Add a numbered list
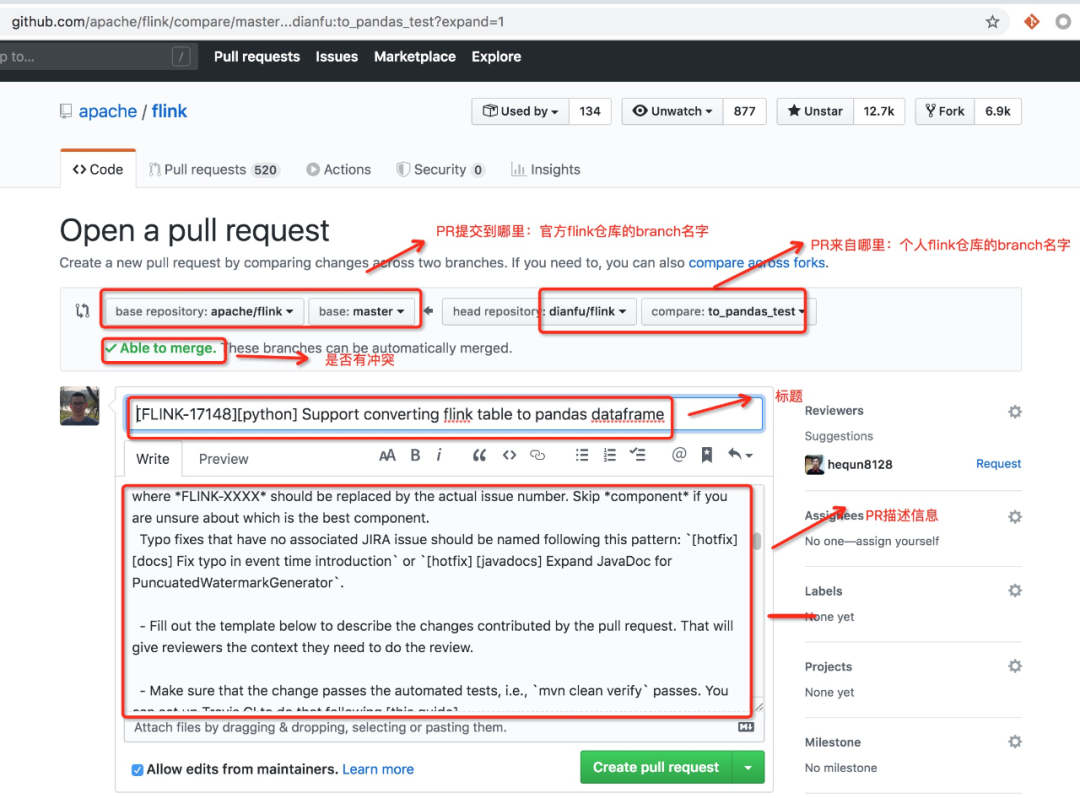Image resolution: width=1080 pixels, height=798 pixels. [x=610, y=455]
